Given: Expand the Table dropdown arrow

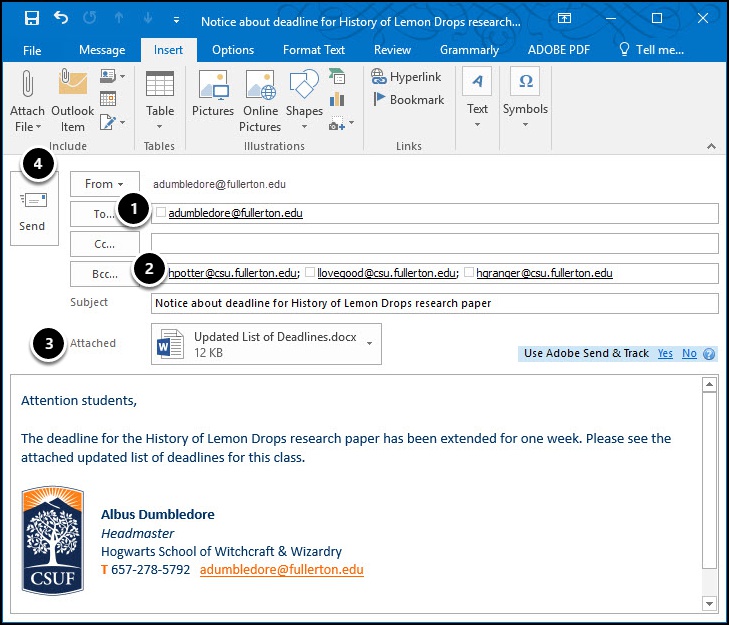Looking at the screenshot, I should point(159,126).
